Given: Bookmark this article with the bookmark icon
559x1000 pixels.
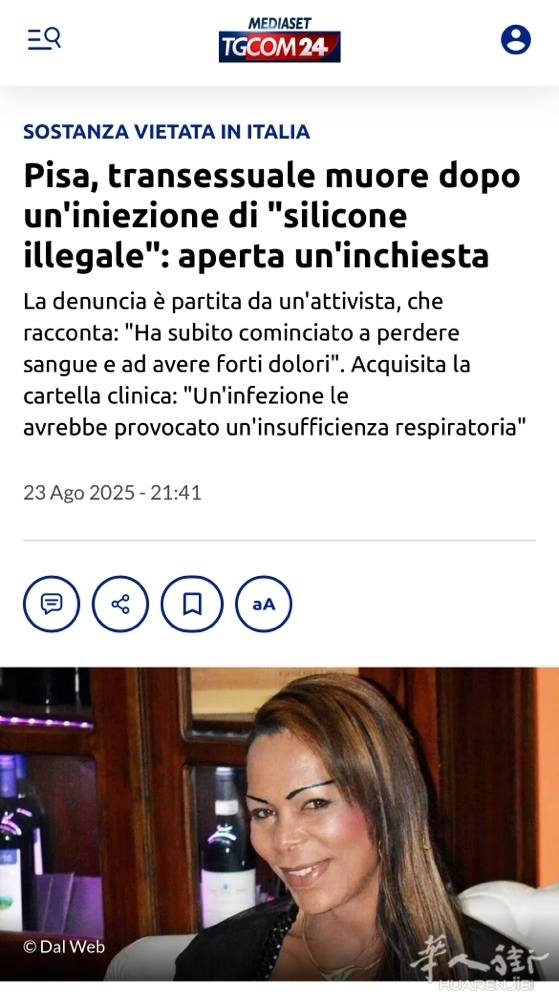Looking at the screenshot, I should [192, 603].
